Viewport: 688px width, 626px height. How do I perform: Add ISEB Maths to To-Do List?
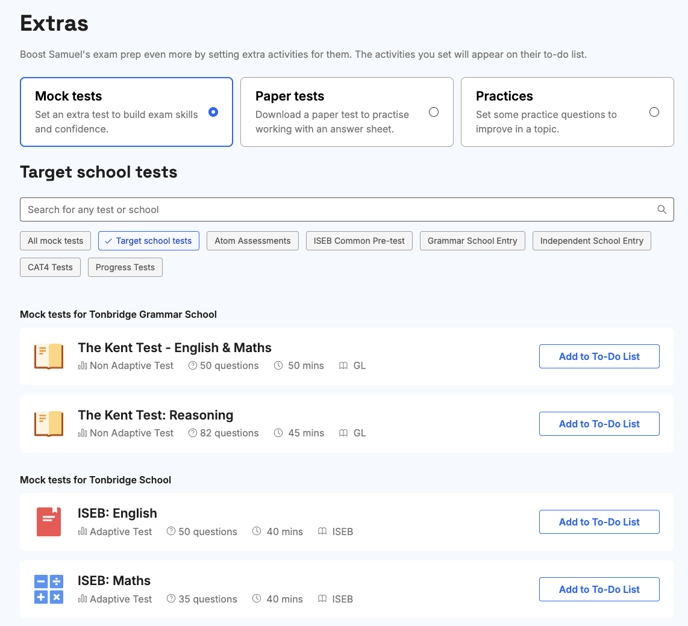coord(599,589)
